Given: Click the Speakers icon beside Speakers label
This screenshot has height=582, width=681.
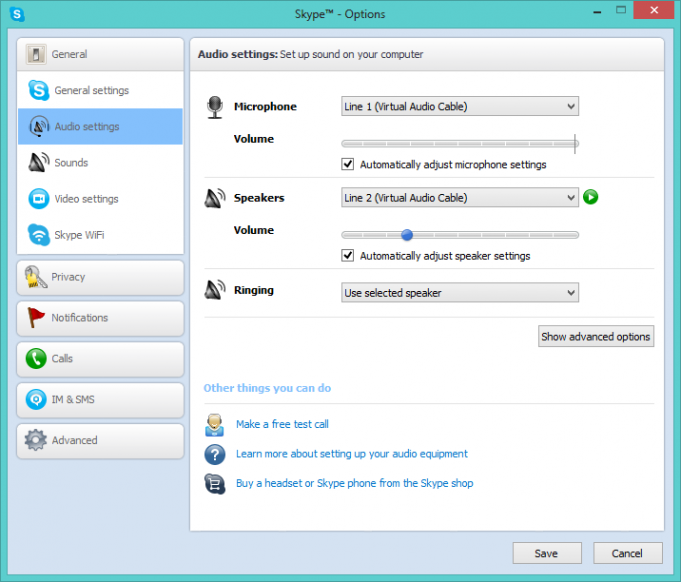Looking at the screenshot, I should pos(215,198).
